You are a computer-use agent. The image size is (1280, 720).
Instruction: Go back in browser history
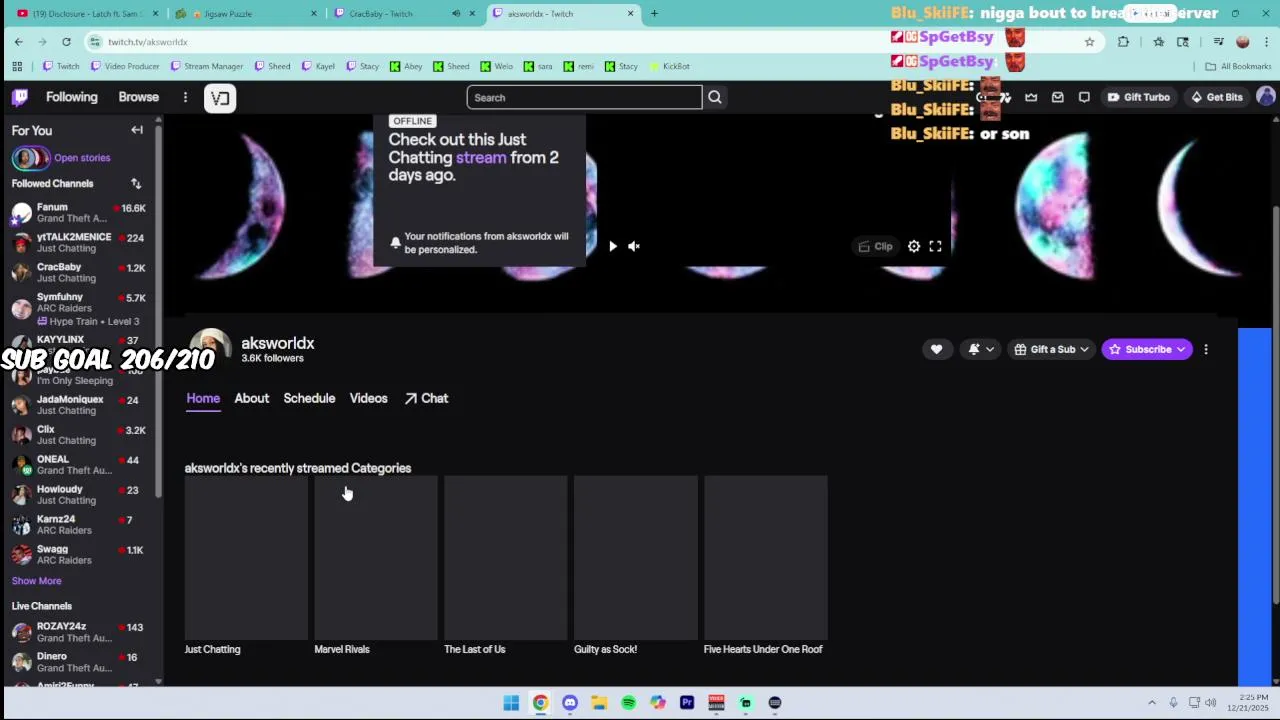click(18, 42)
